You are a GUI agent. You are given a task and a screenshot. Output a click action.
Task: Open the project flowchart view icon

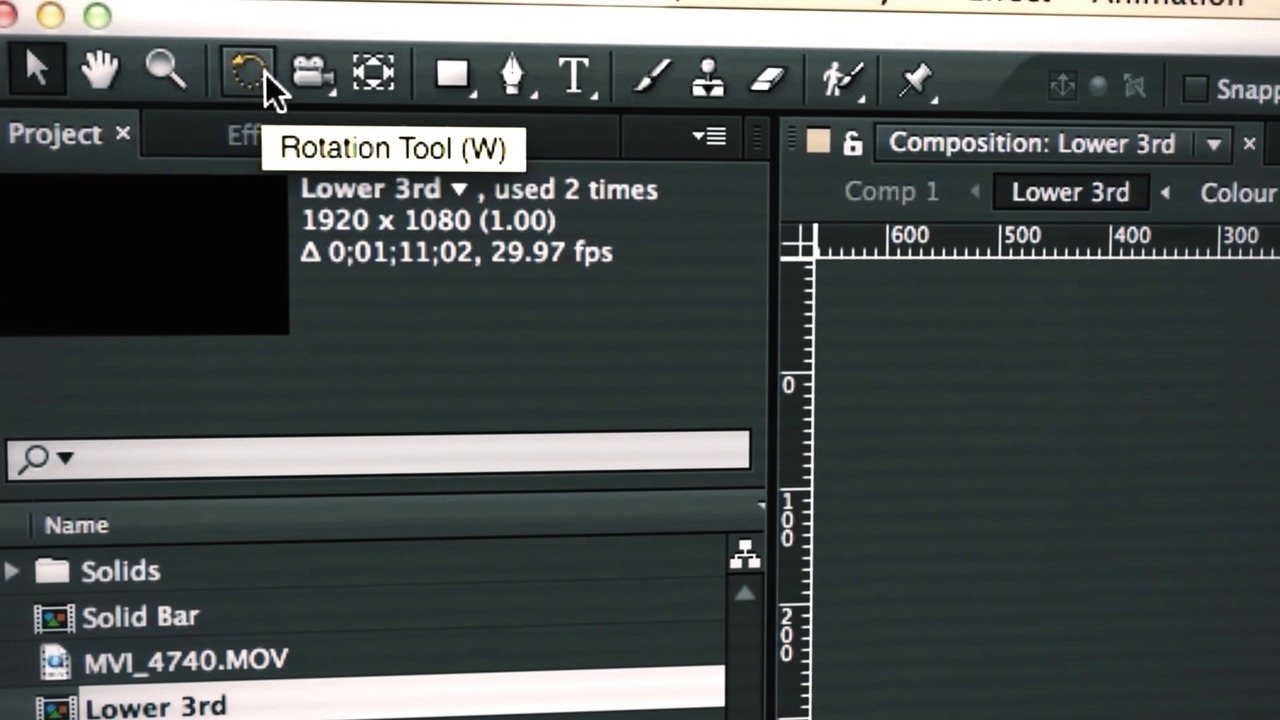coord(744,555)
